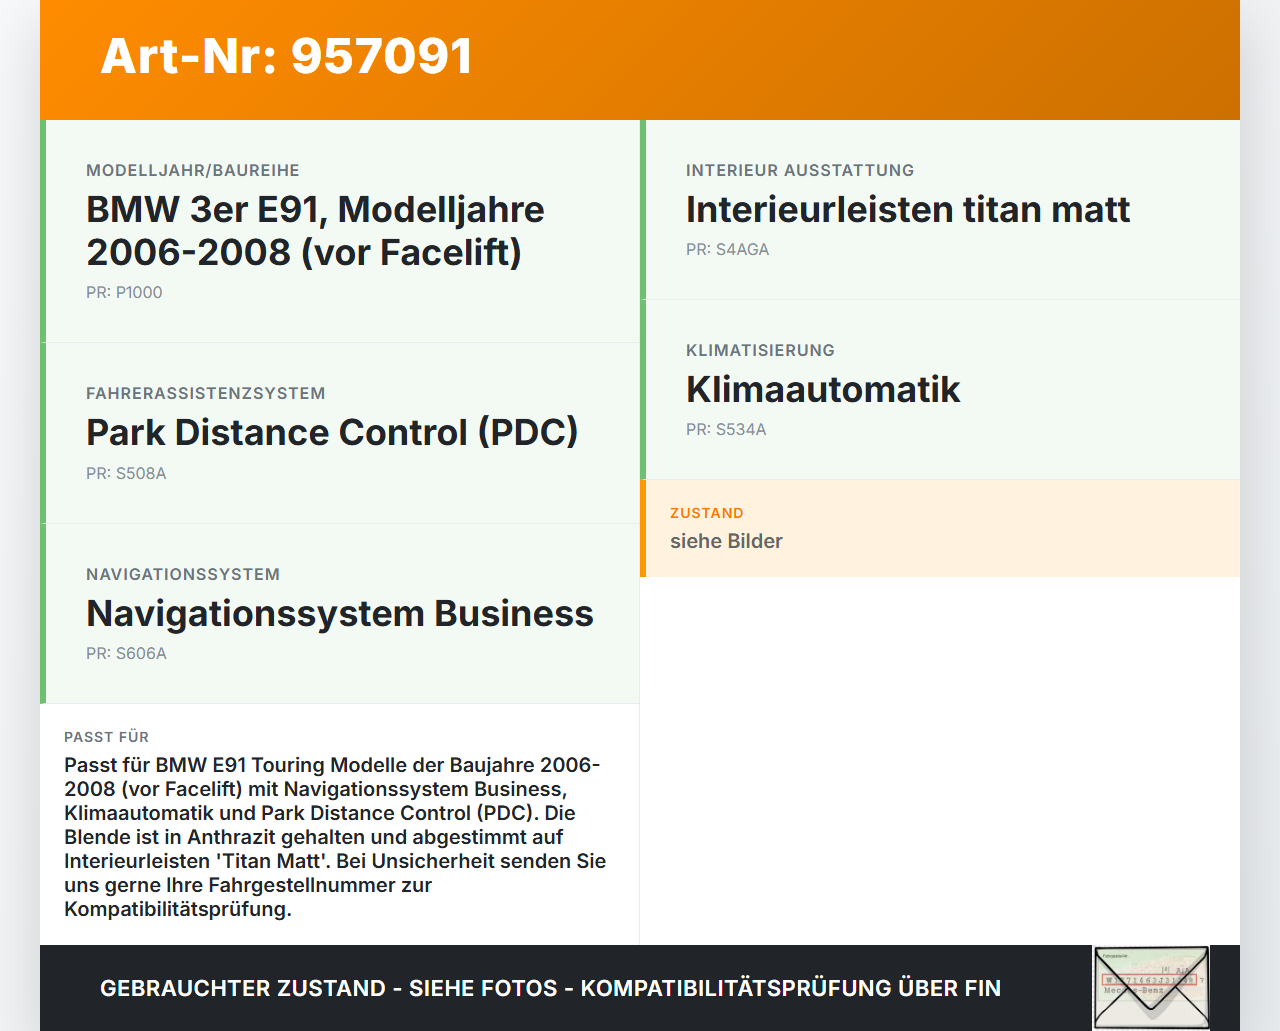1280x1031 pixels.
Task: Click the envelope icon with the Fahrgestellnummer document
Action: point(1151,987)
